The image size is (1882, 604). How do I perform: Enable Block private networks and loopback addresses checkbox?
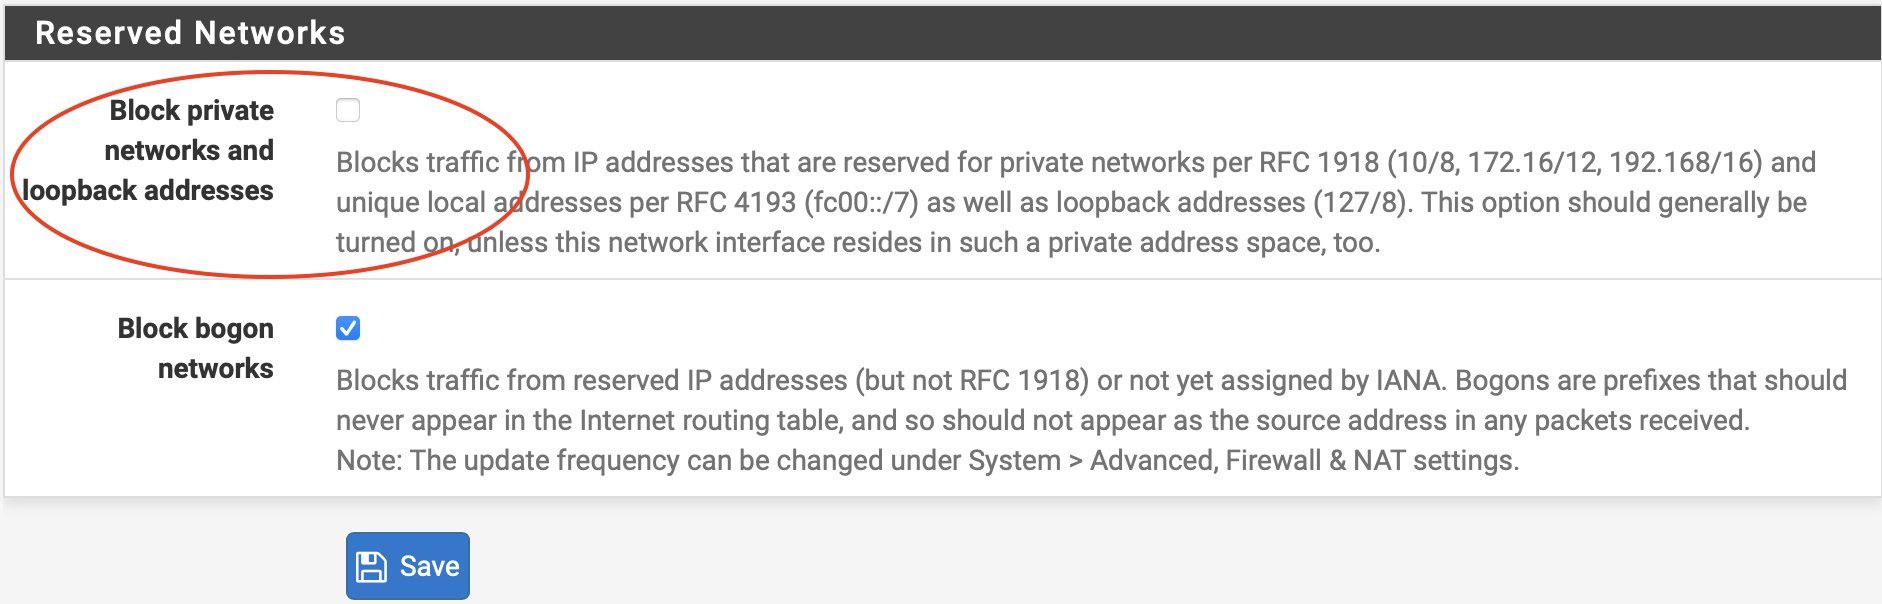348,110
